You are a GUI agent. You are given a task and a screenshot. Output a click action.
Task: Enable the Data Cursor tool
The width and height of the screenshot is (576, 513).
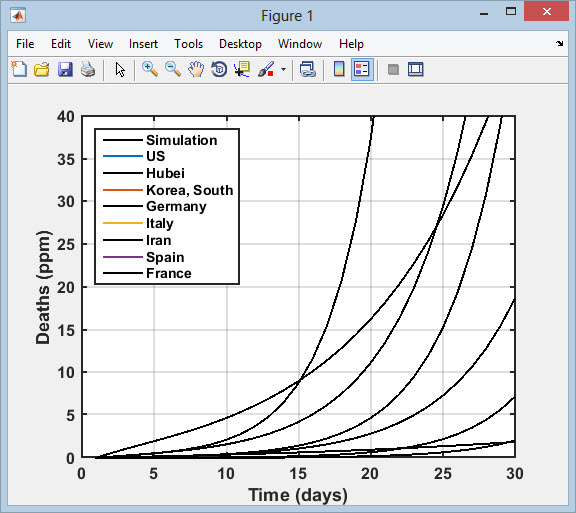coord(242,69)
